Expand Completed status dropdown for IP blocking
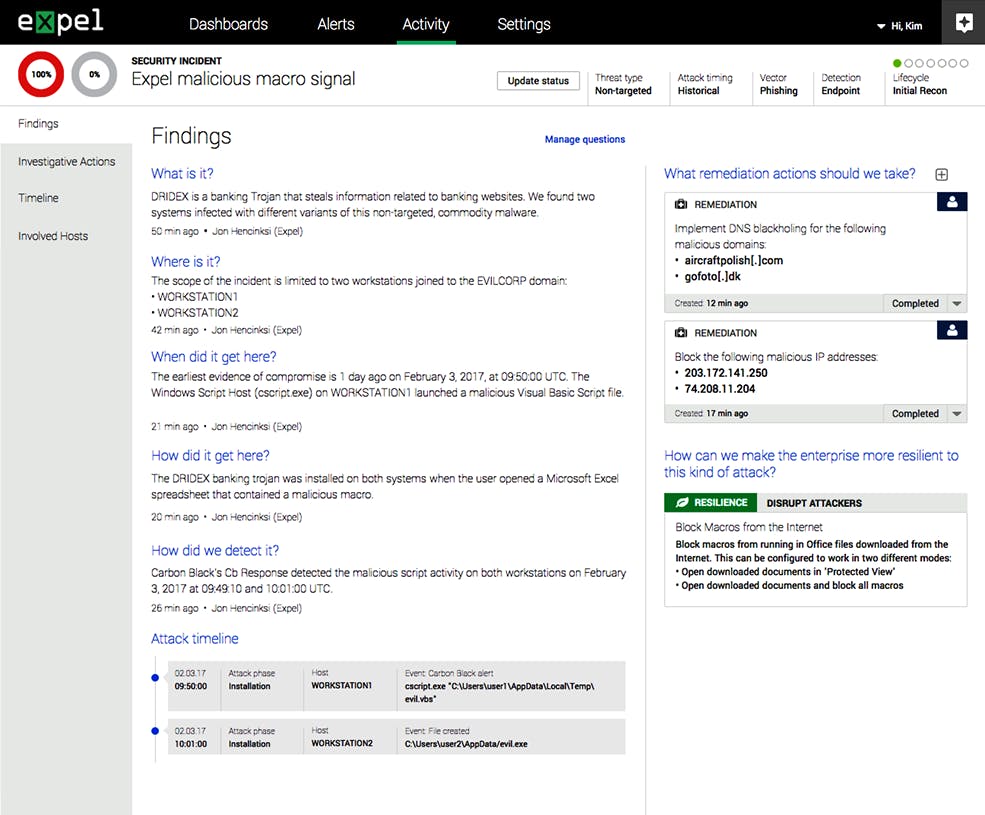This screenshot has width=985, height=815. pos(957,413)
